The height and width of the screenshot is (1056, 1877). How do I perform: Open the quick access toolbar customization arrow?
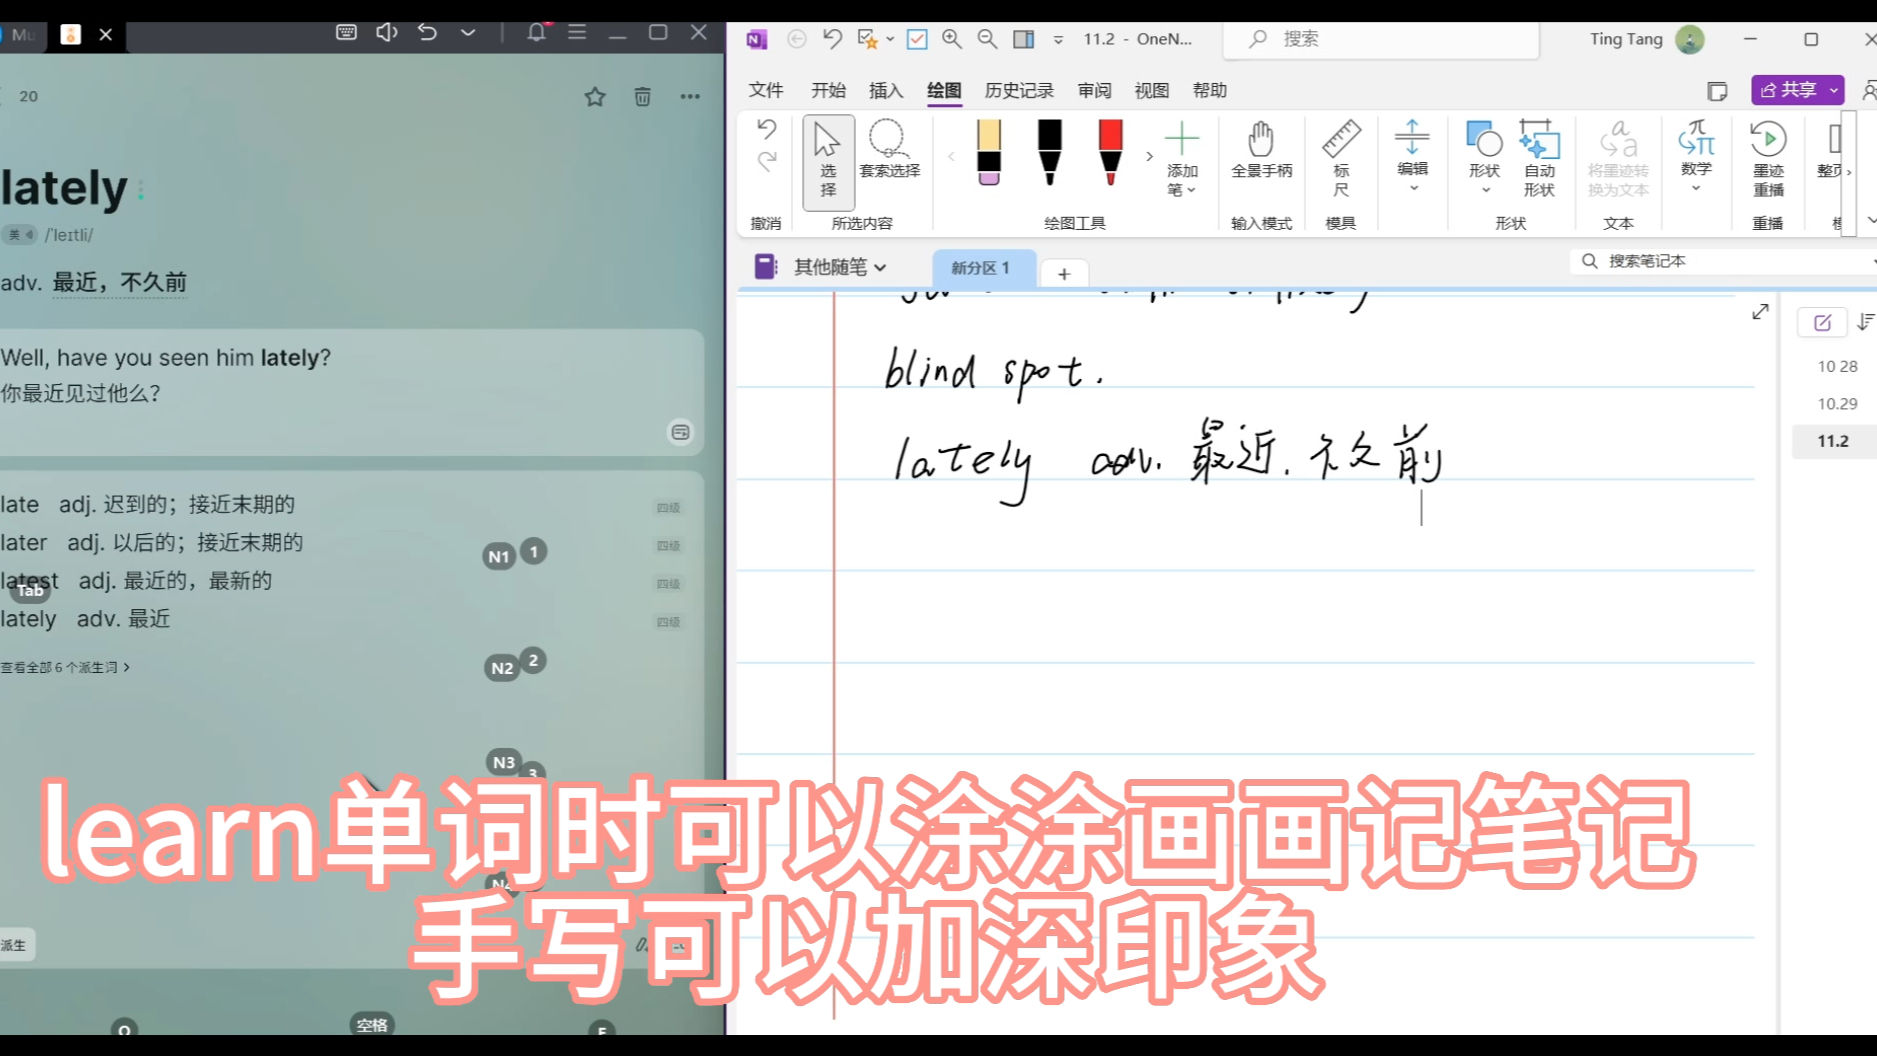point(1058,39)
